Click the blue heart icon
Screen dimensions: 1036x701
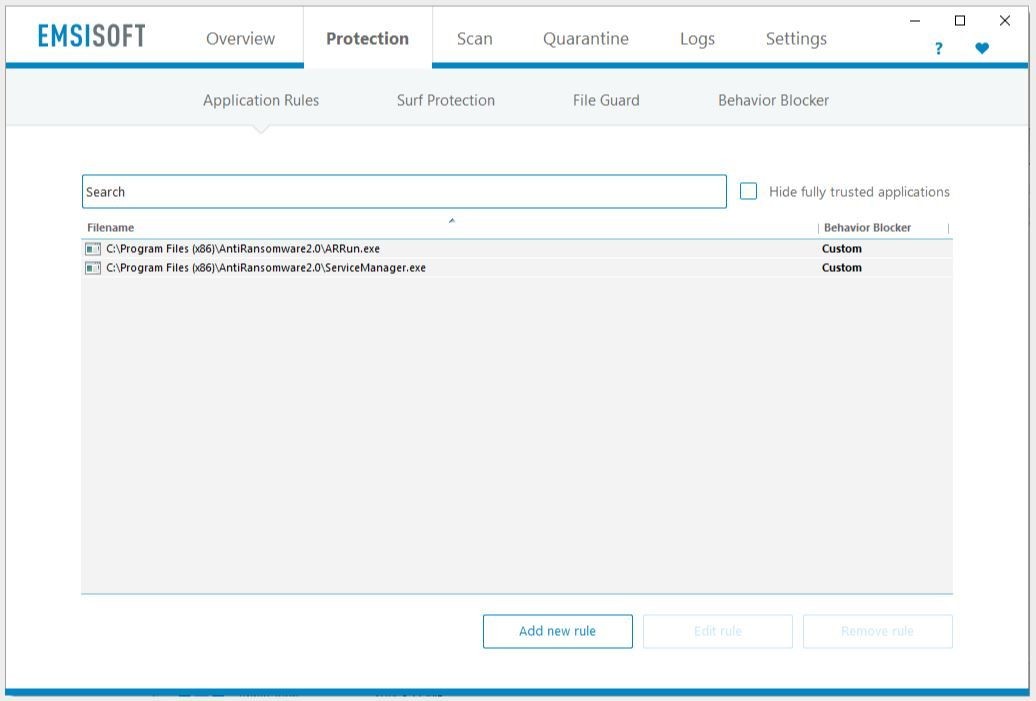[x=982, y=48]
